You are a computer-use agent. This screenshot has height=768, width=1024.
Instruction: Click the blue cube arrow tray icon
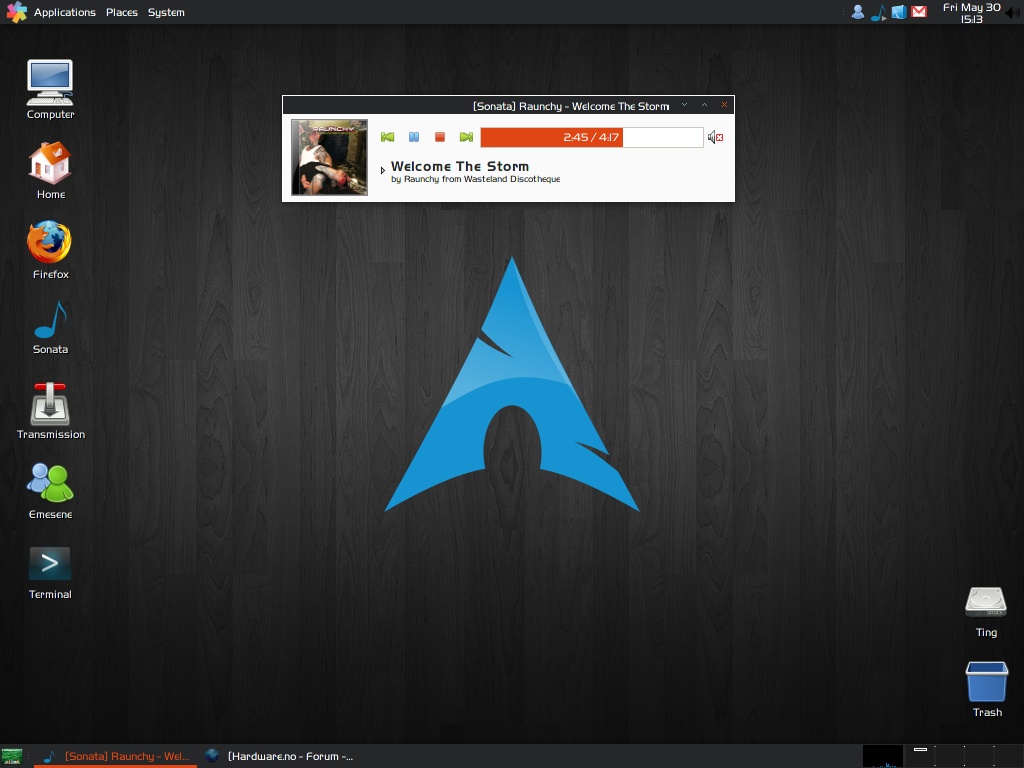point(899,12)
